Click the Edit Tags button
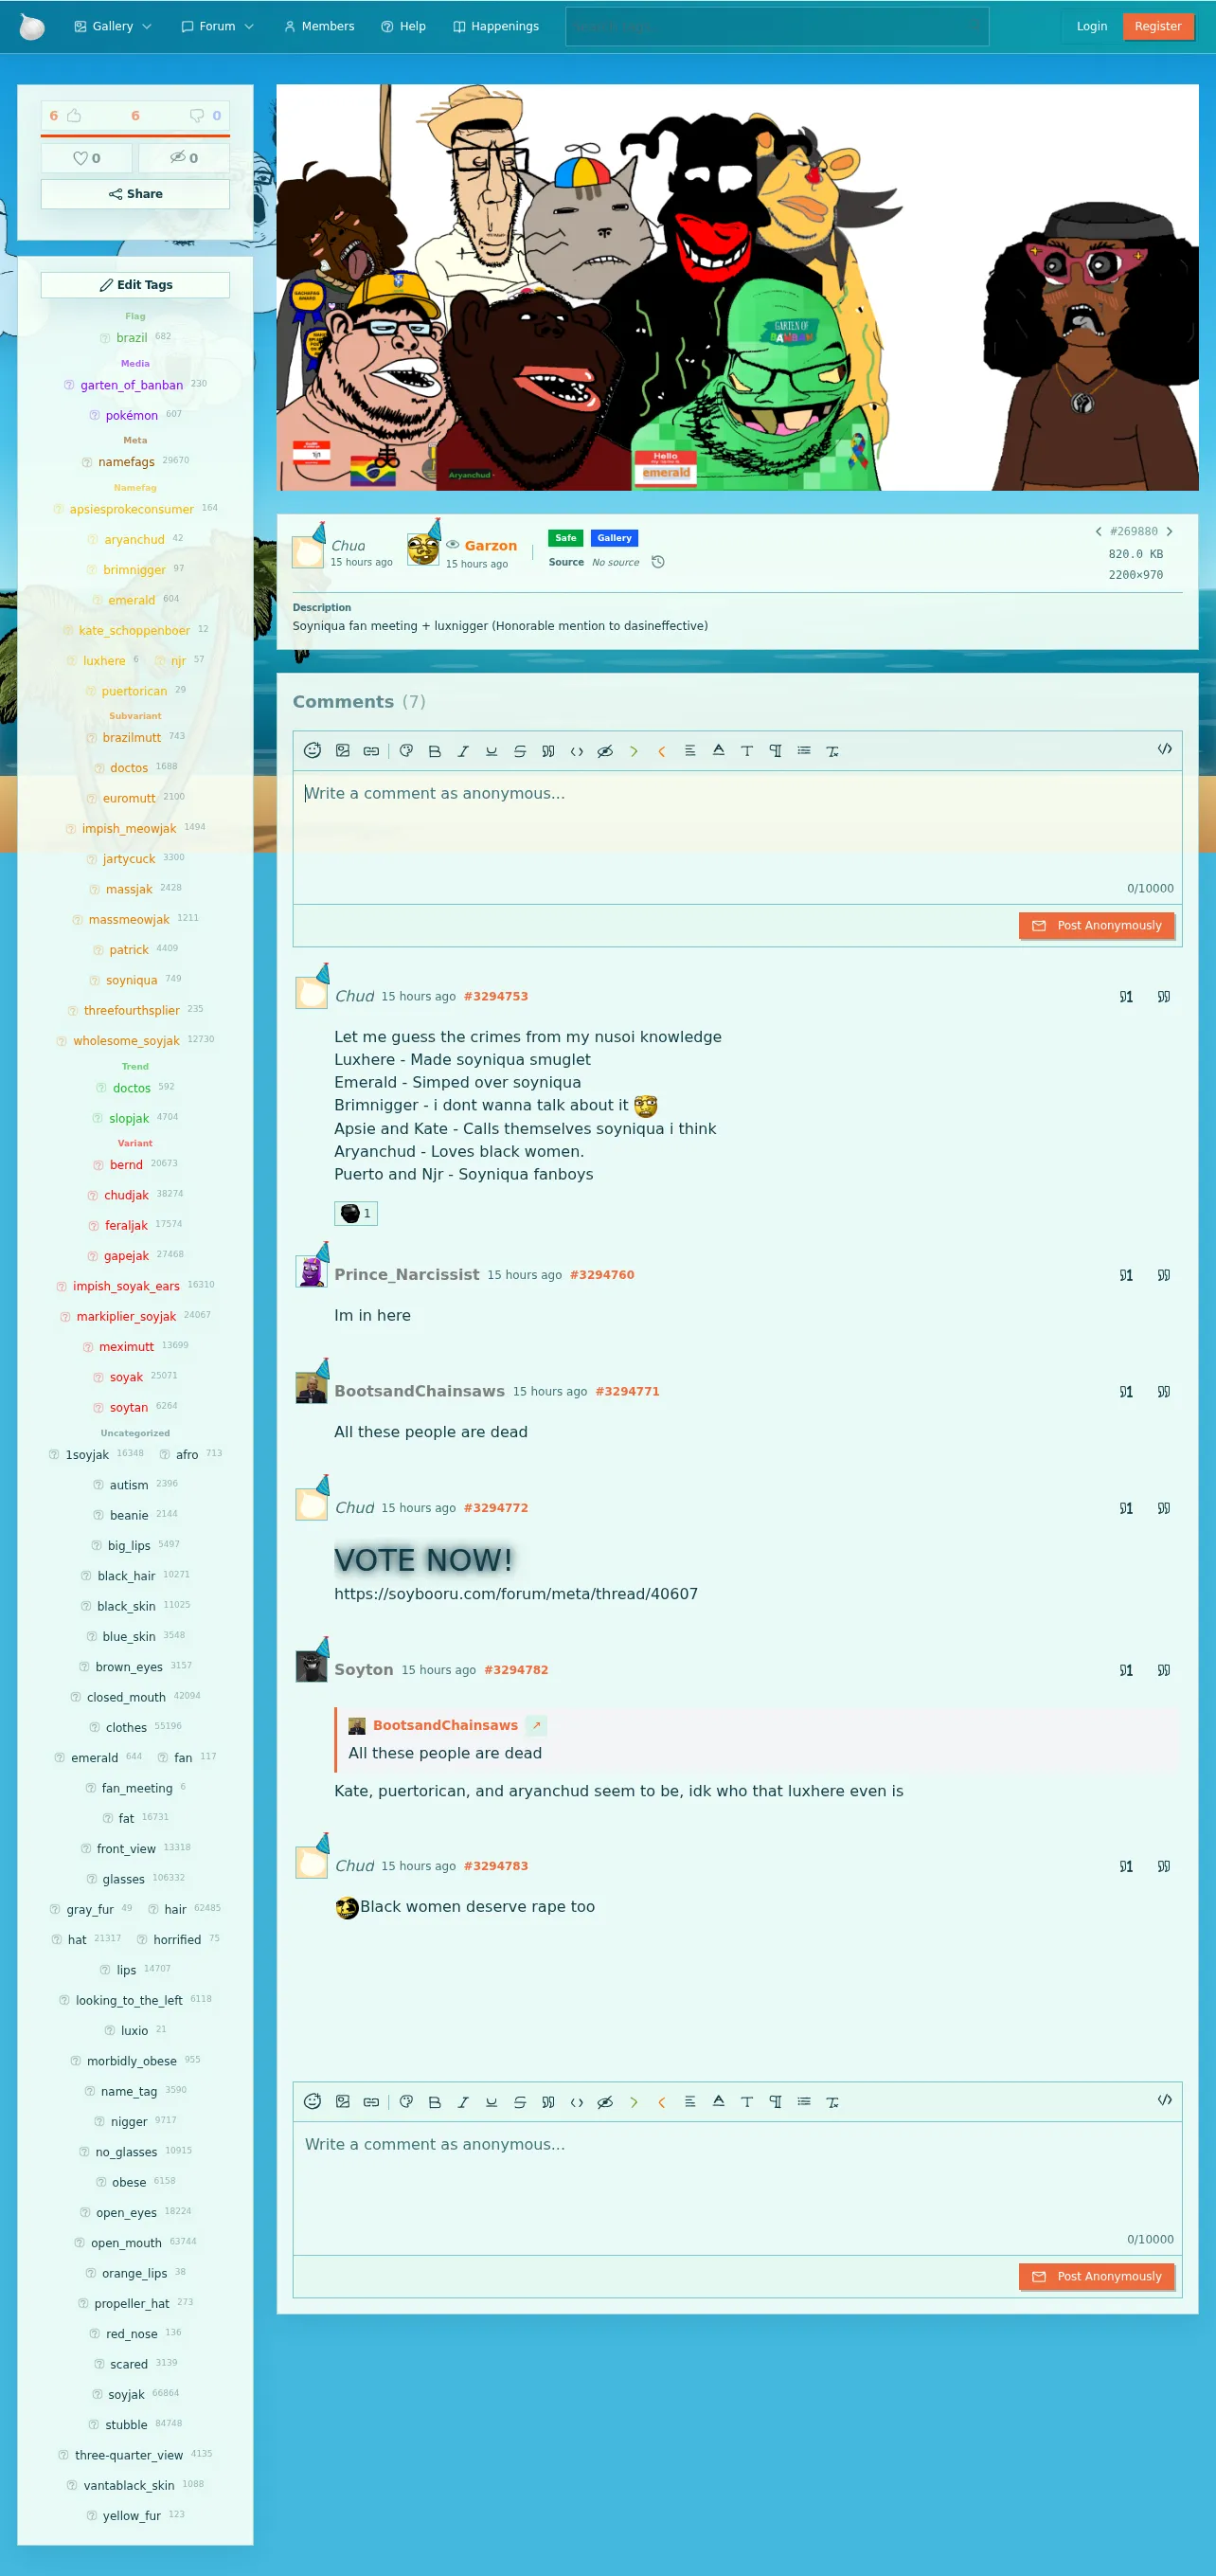Viewport: 1216px width, 2576px height. pyautogui.click(x=135, y=285)
